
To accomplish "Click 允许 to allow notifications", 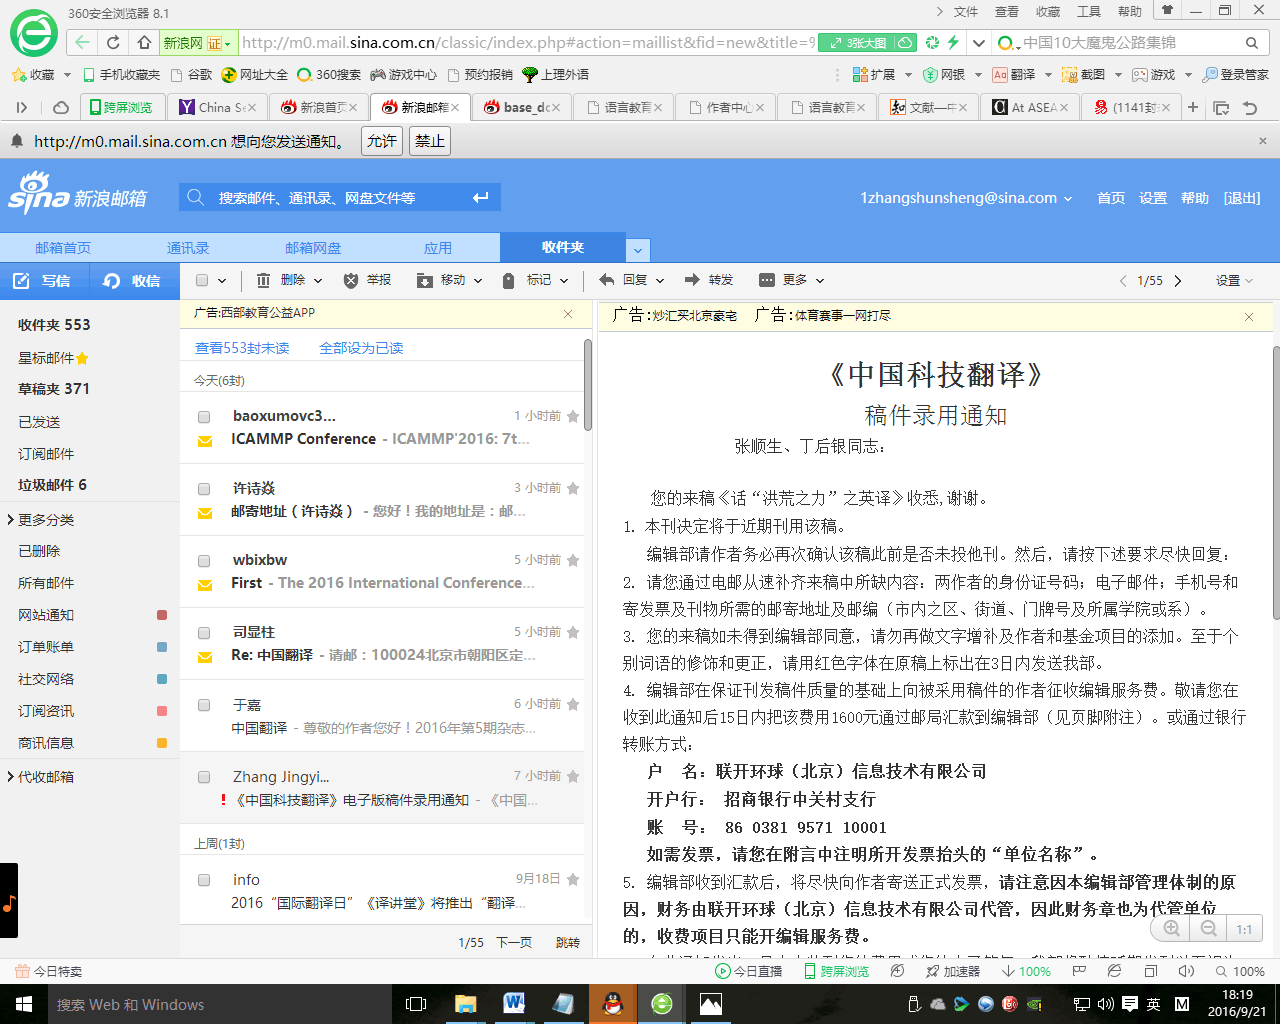I will [x=381, y=141].
